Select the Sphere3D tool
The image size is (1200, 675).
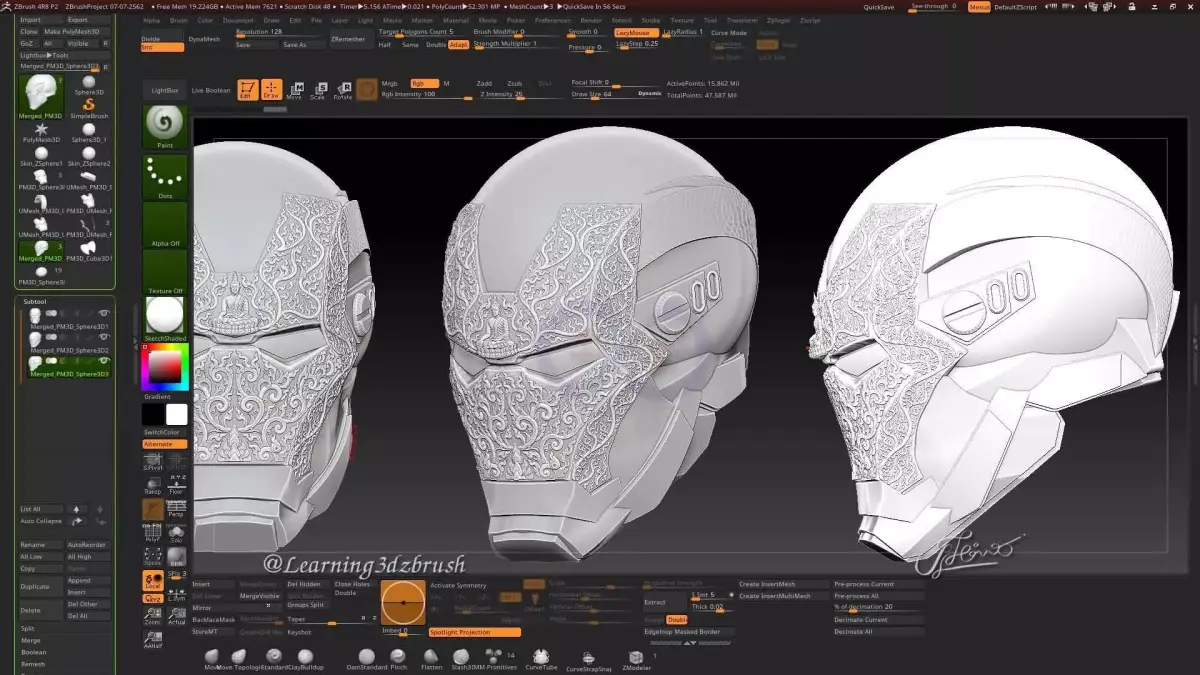point(88,85)
